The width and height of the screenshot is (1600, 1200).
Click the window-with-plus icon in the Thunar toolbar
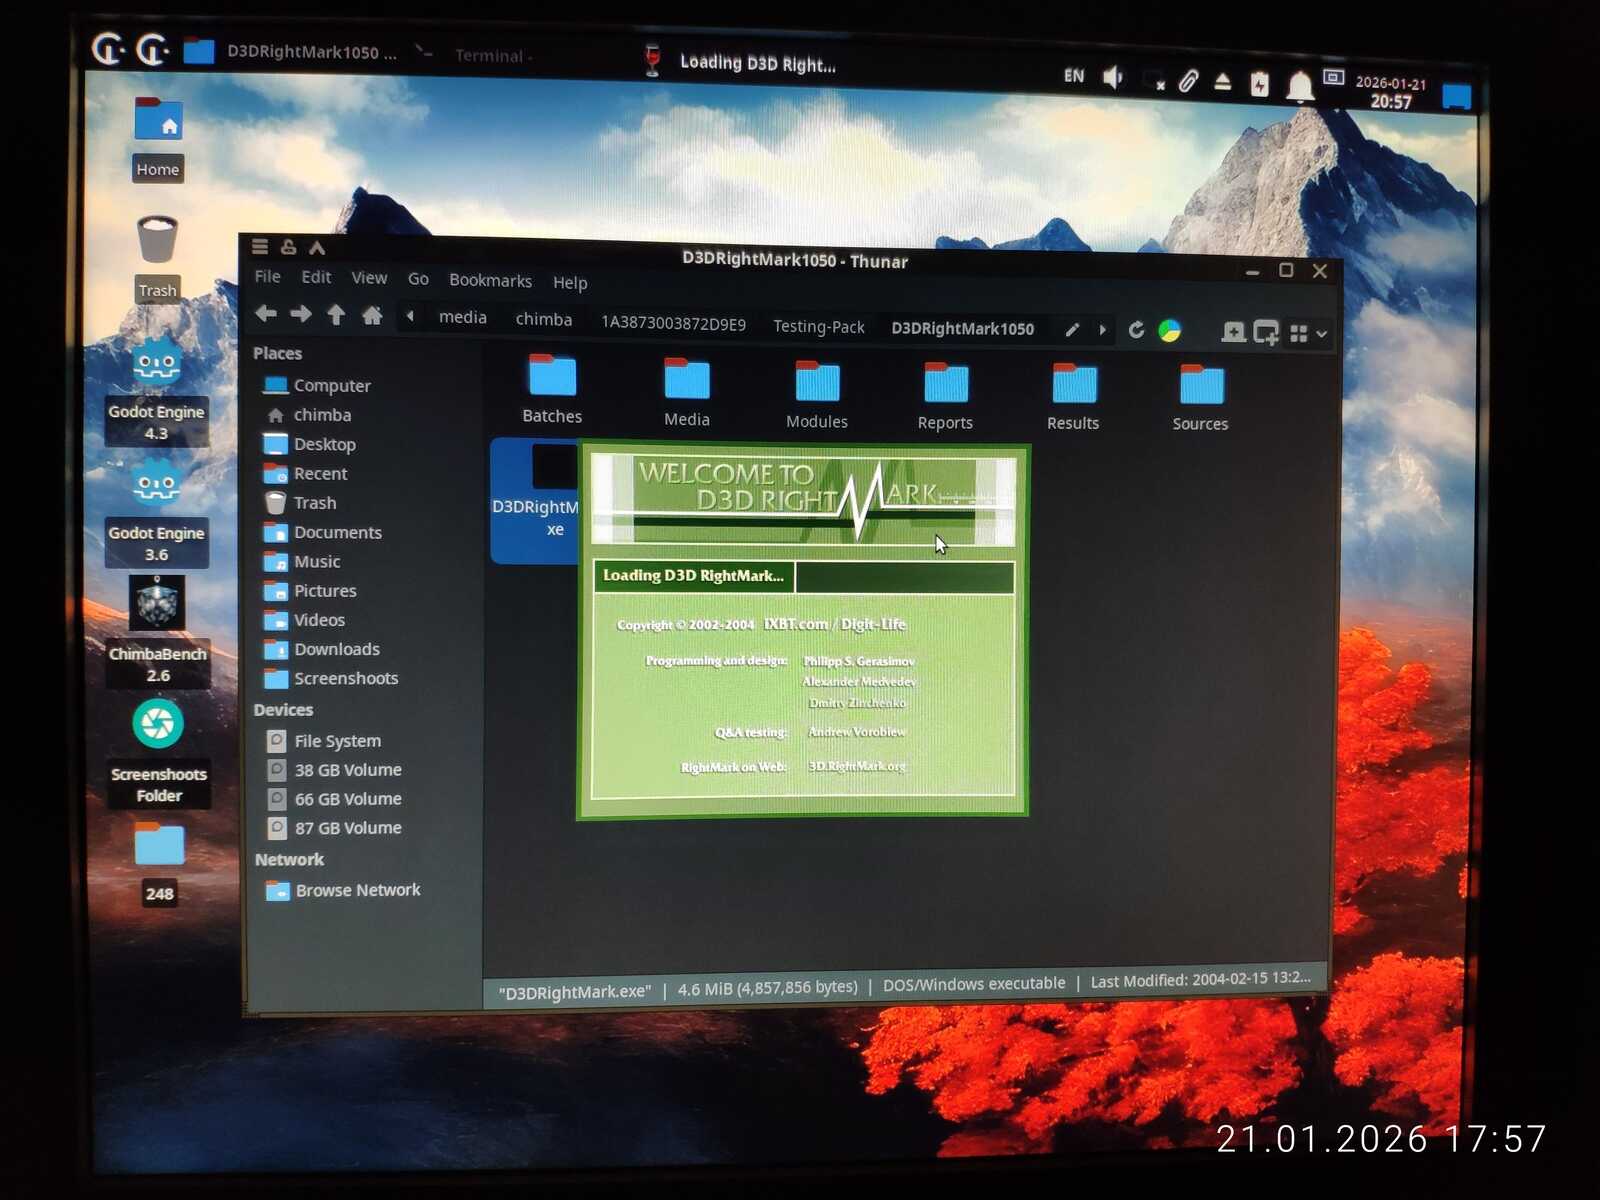point(1266,332)
